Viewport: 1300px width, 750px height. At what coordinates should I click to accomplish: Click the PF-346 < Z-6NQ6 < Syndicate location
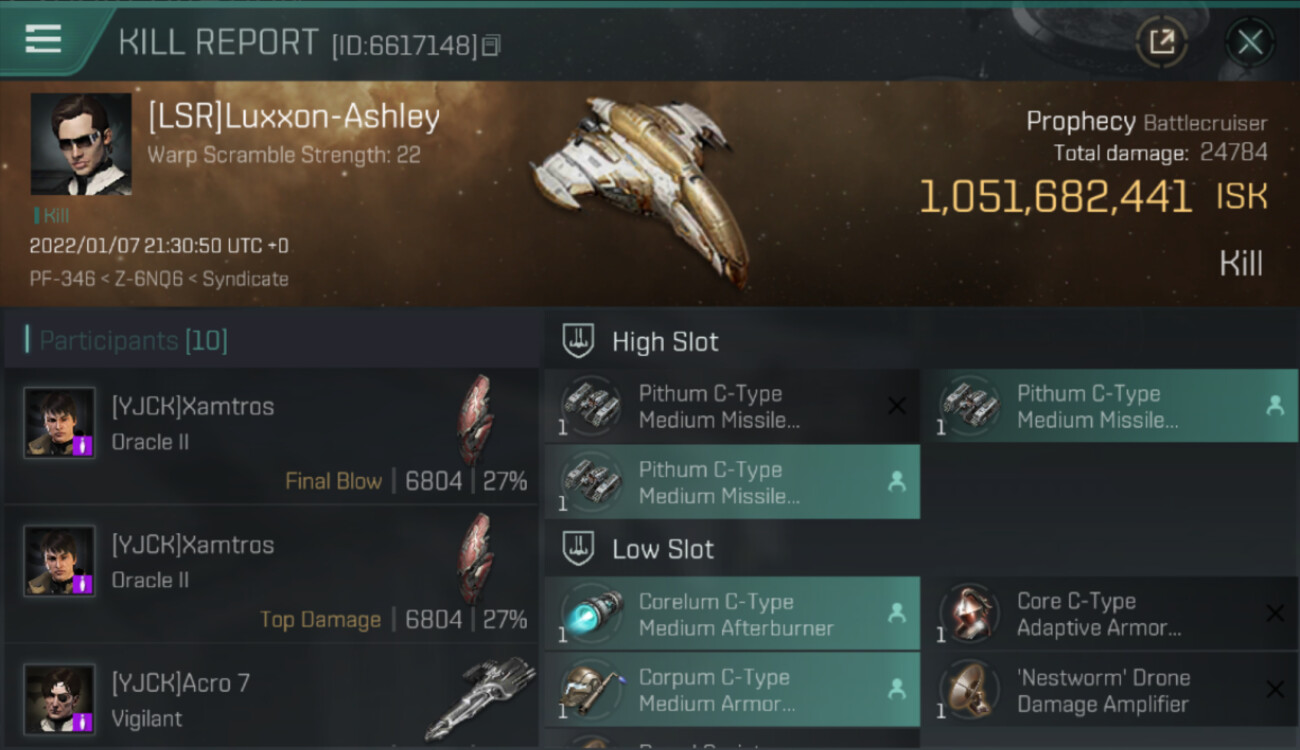[159, 279]
